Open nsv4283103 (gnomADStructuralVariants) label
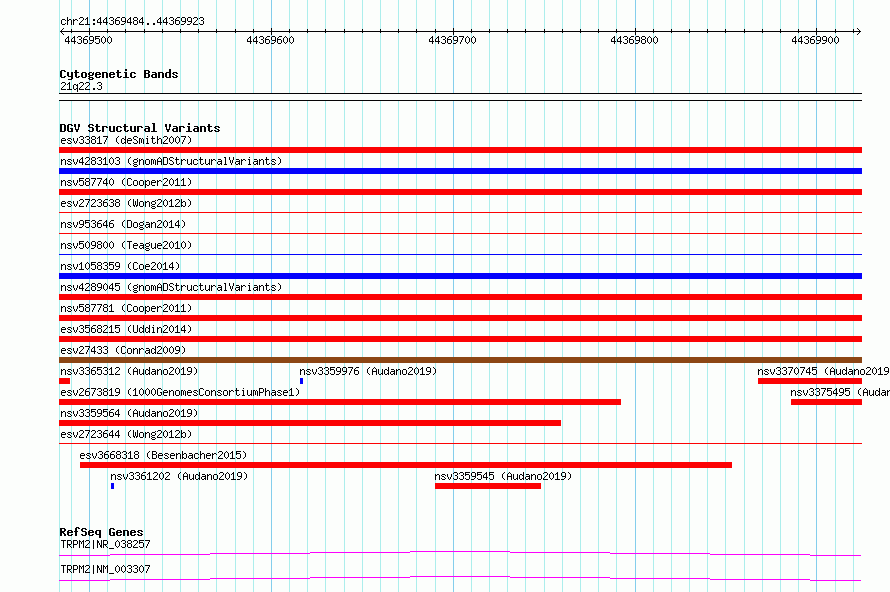The height and width of the screenshot is (592, 890). click(x=171, y=161)
